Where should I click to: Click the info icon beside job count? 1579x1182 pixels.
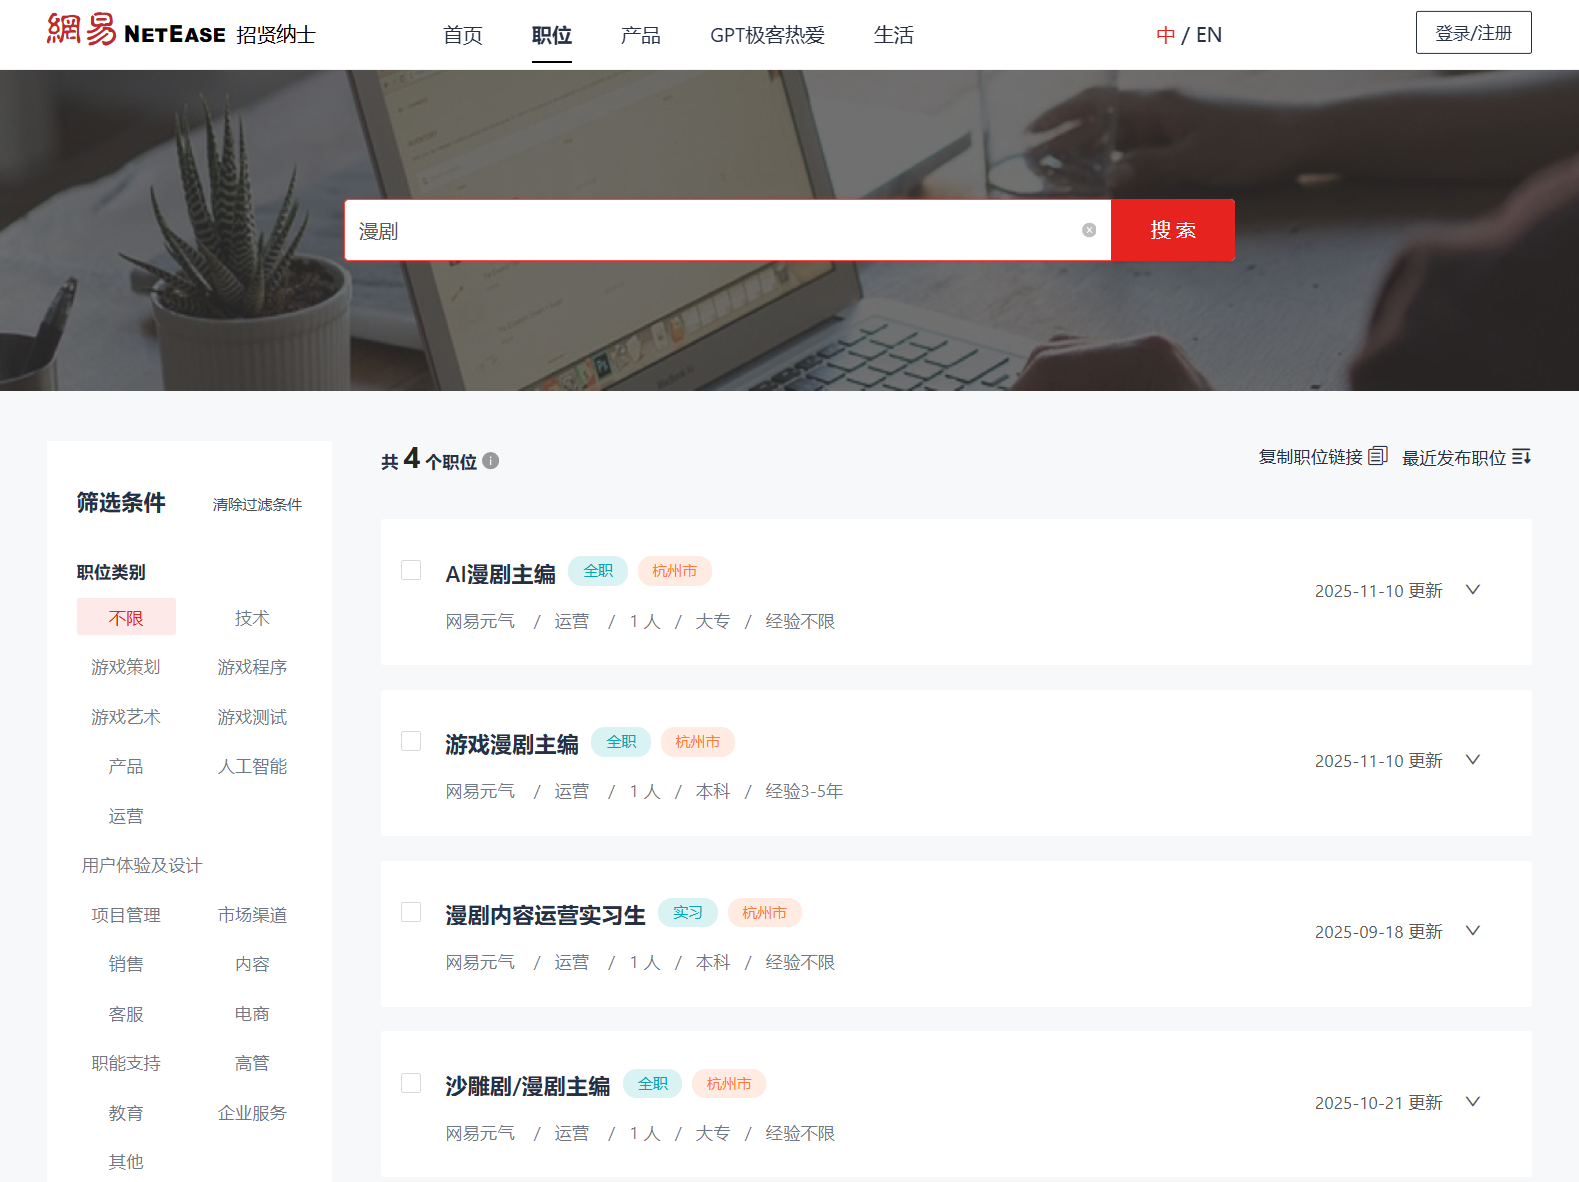click(x=490, y=461)
